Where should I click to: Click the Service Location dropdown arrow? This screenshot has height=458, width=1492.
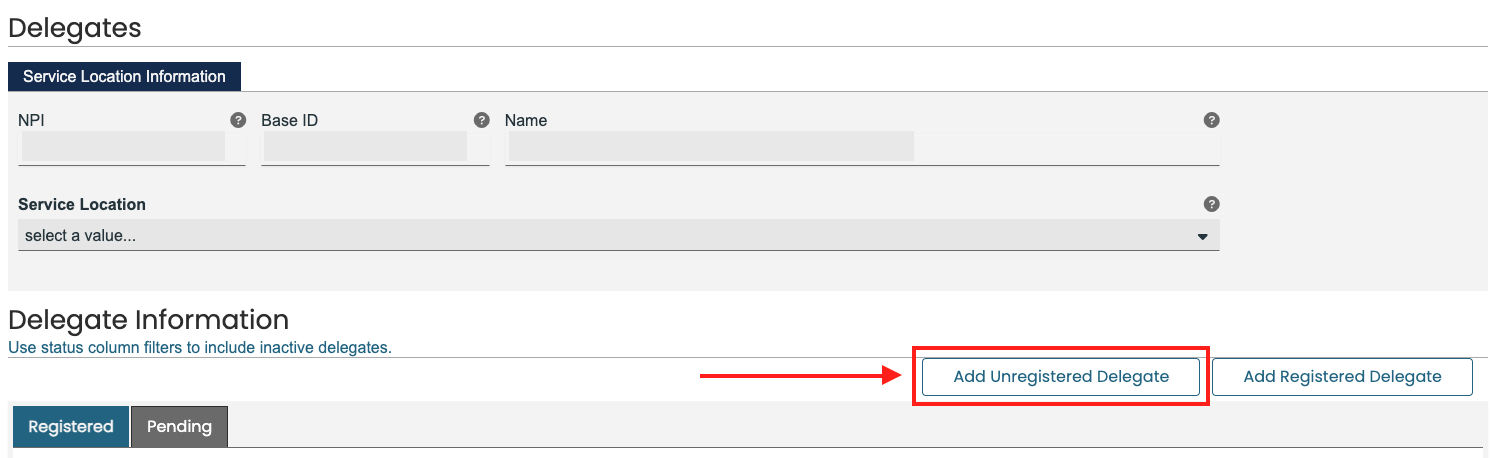tap(1202, 237)
